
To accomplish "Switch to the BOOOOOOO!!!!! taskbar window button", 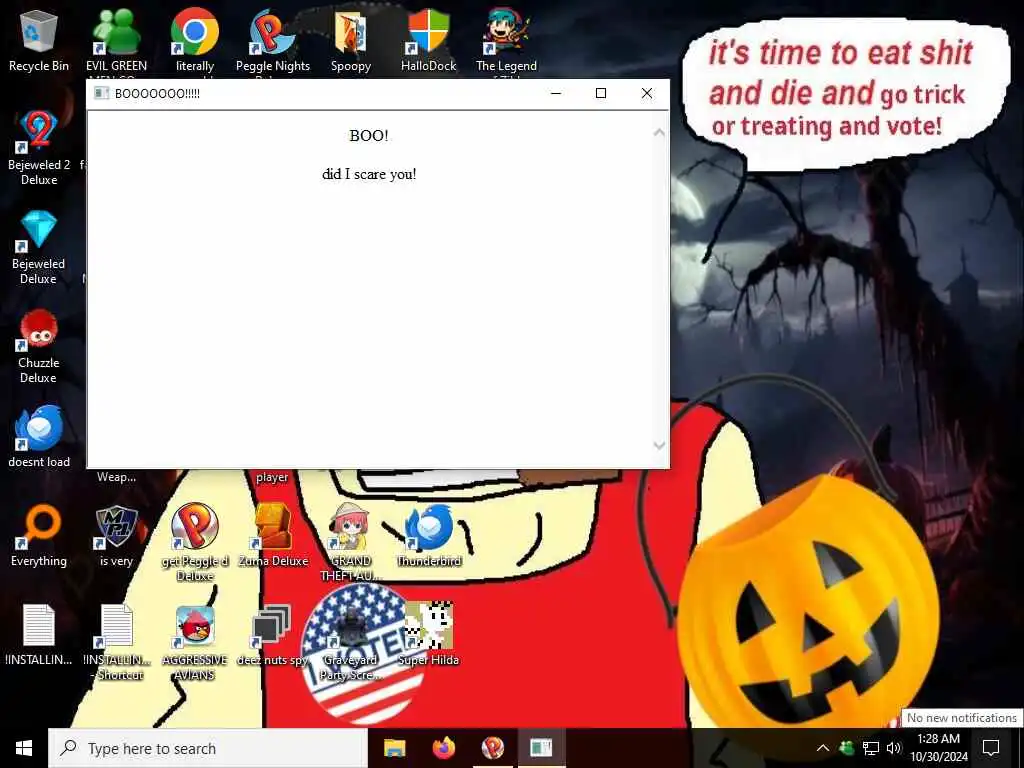I will click(x=541, y=748).
